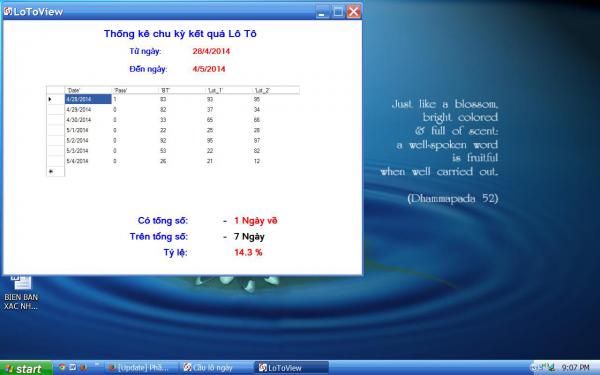
Task: Click the show desktop quick launch icon
Action: click(72, 367)
